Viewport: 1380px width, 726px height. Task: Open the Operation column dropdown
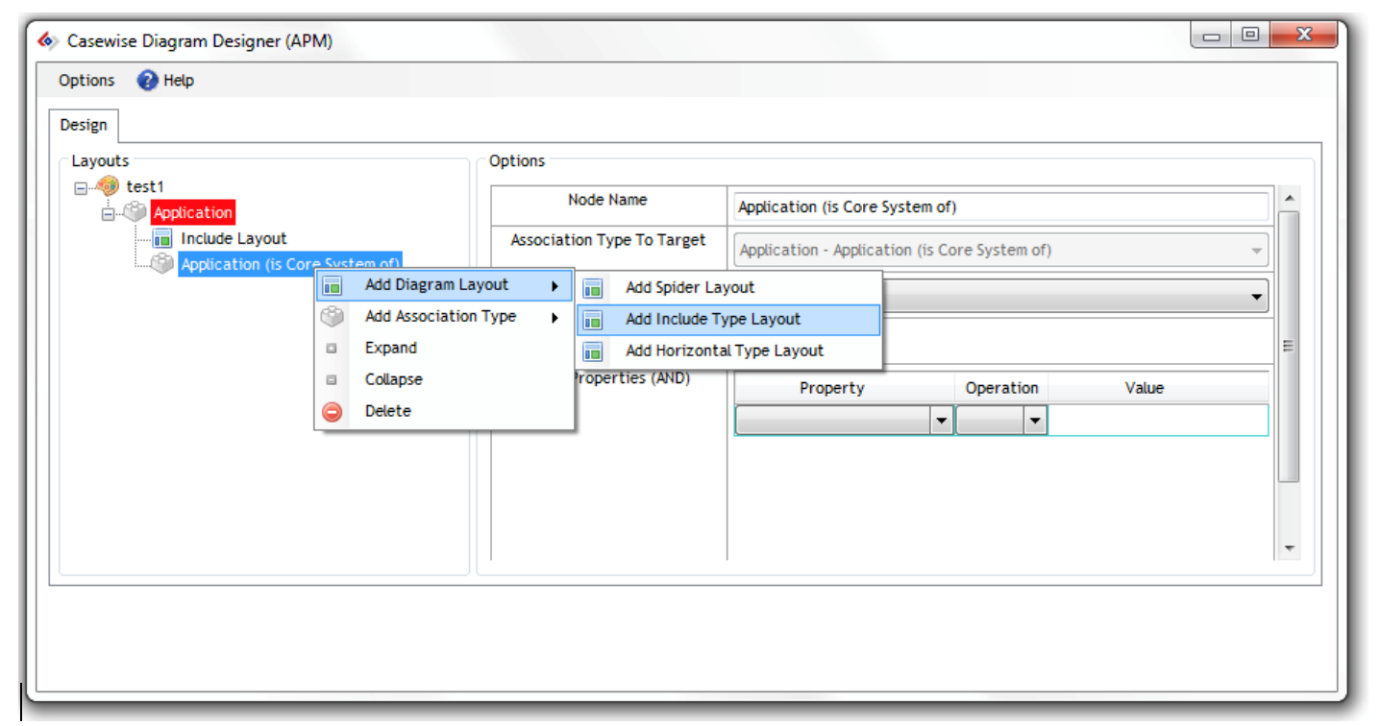(x=1035, y=421)
